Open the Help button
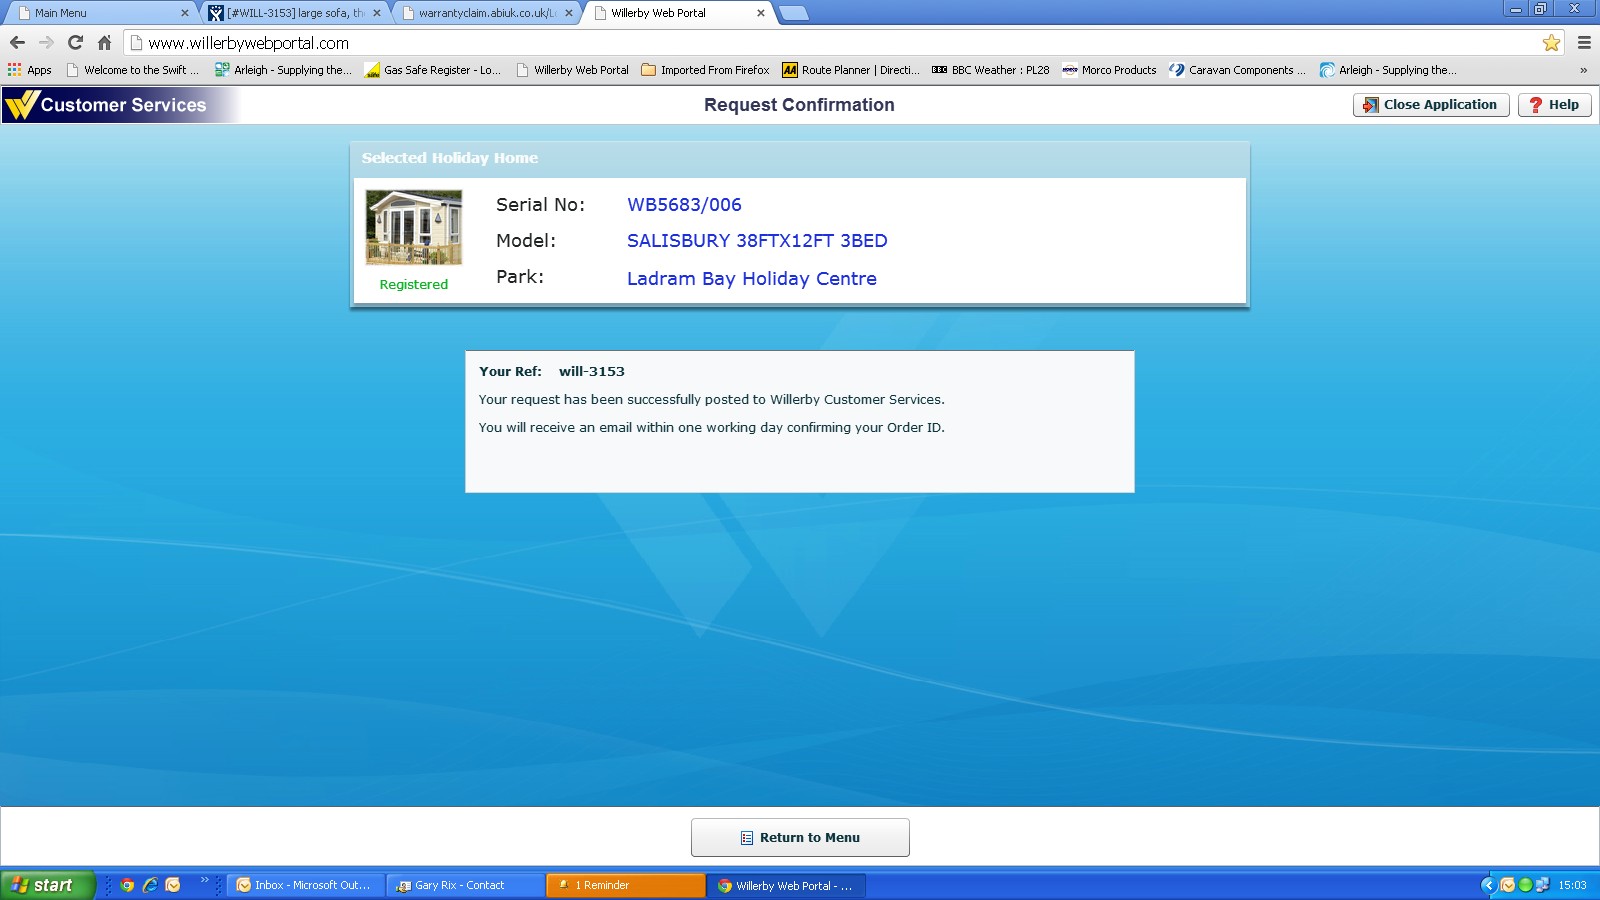The width and height of the screenshot is (1600, 900). coord(1554,105)
